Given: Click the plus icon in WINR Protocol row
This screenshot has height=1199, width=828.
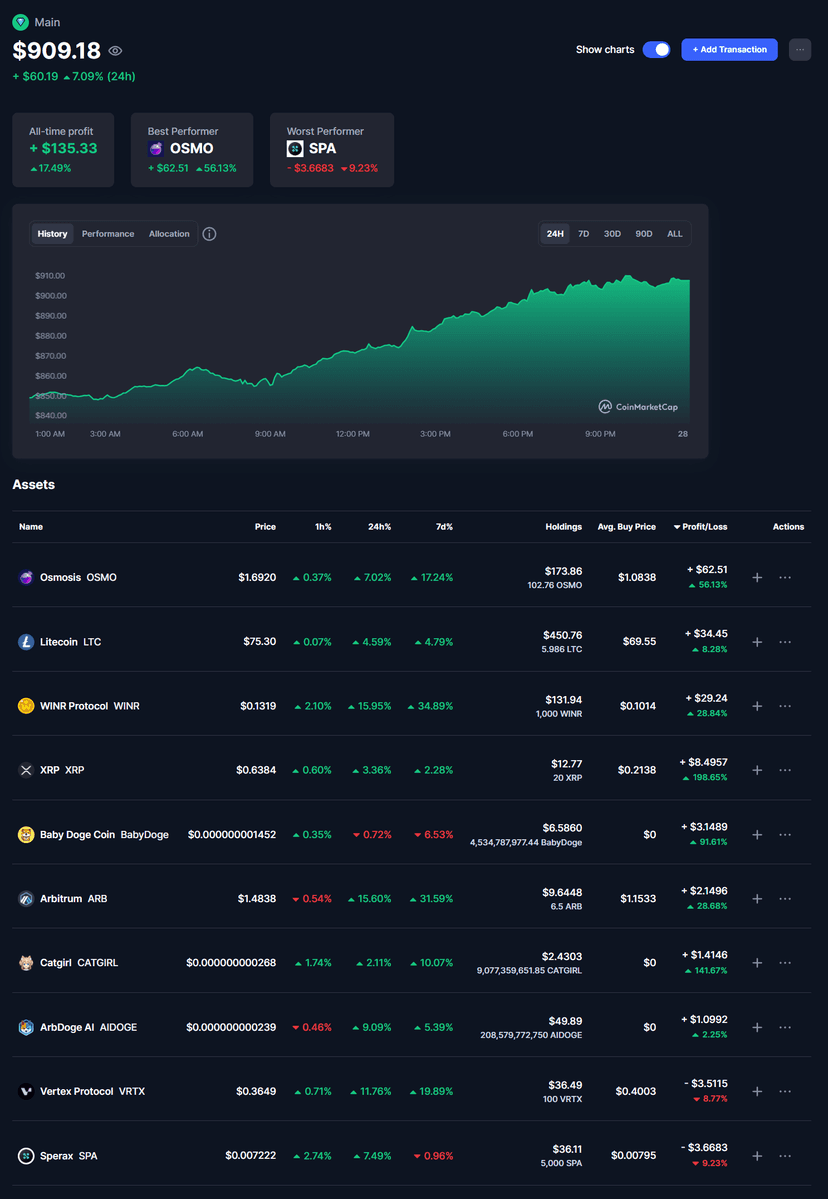Looking at the screenshot, I should pyautogui.click(x=757, y=706).
